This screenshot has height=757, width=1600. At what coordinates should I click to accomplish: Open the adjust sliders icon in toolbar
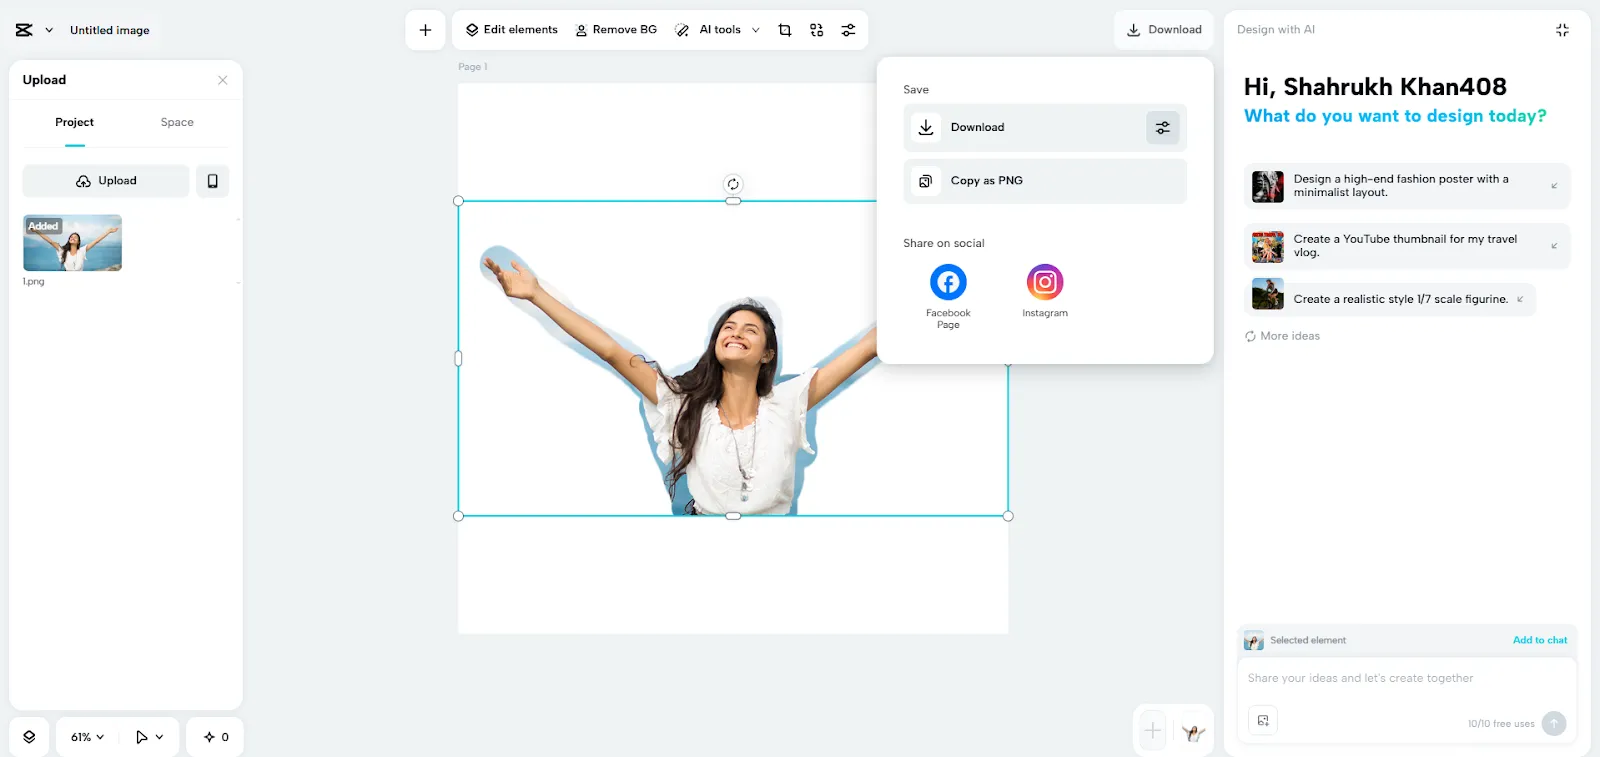[x=848, y=30]
